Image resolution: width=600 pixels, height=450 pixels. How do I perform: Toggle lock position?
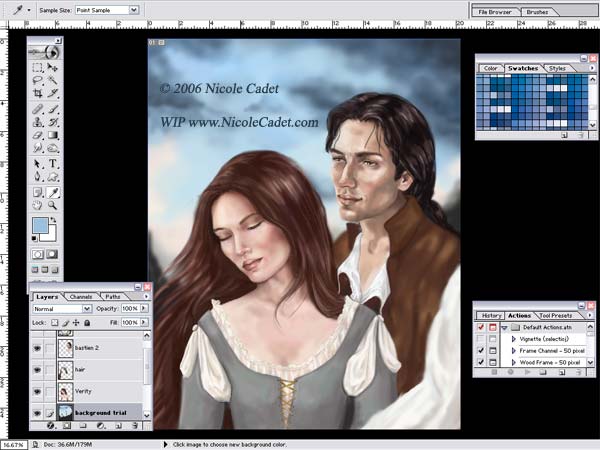[x=76, y=323]
